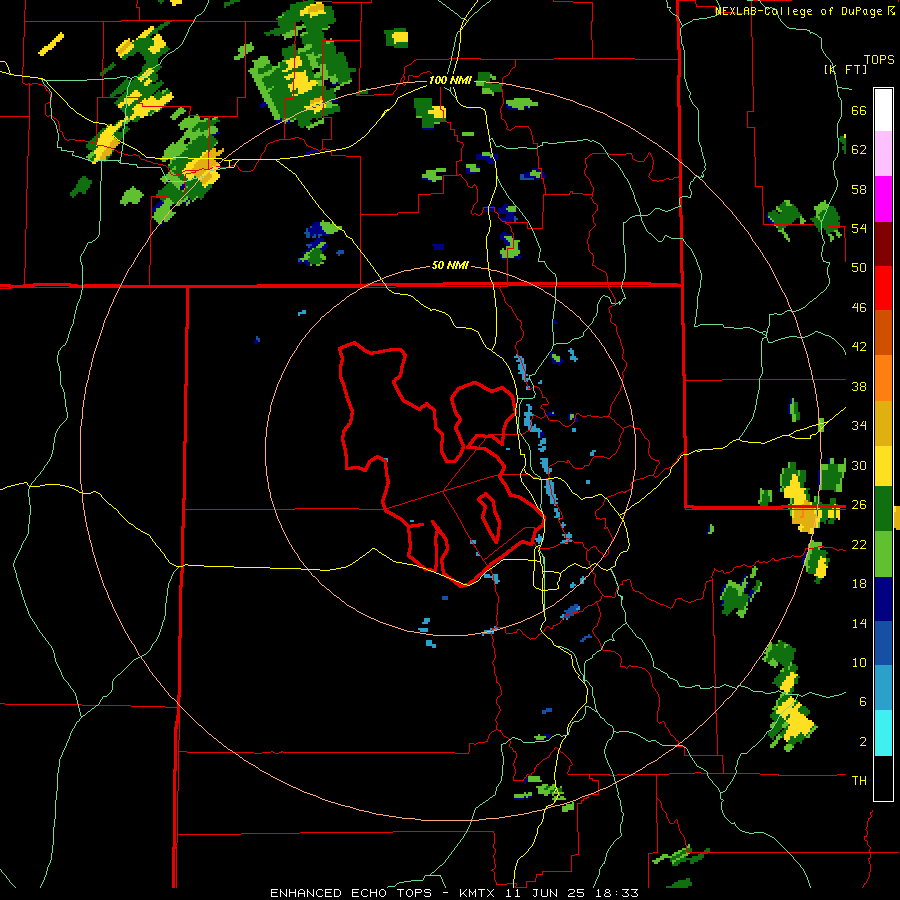The height and width of the screenshot is (900, 900).
Task: Click the '62' legend value
Action: [x=859, y=150]
